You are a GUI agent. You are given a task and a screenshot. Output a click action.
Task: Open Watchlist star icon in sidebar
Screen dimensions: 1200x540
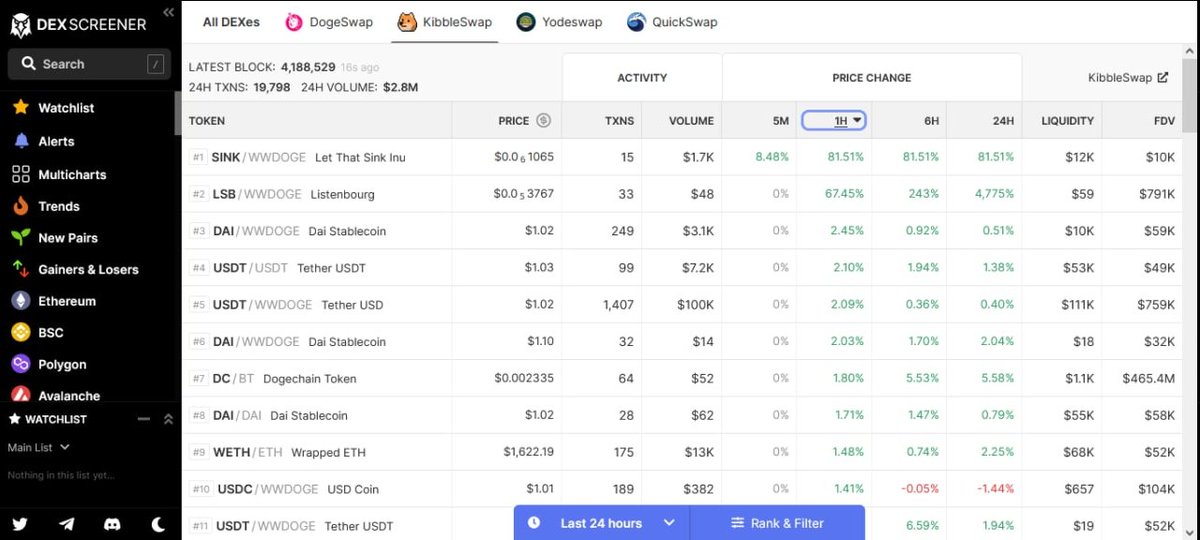20,107
